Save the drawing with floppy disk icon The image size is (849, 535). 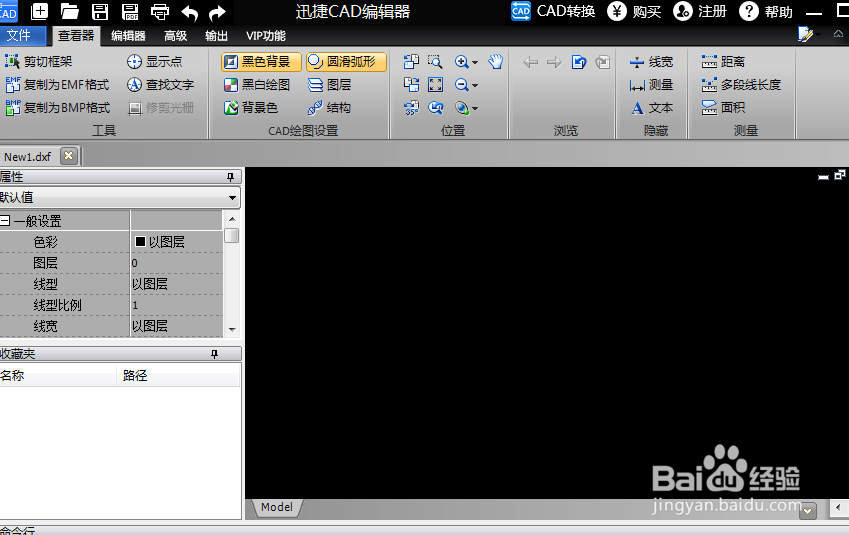pos(100,11)
